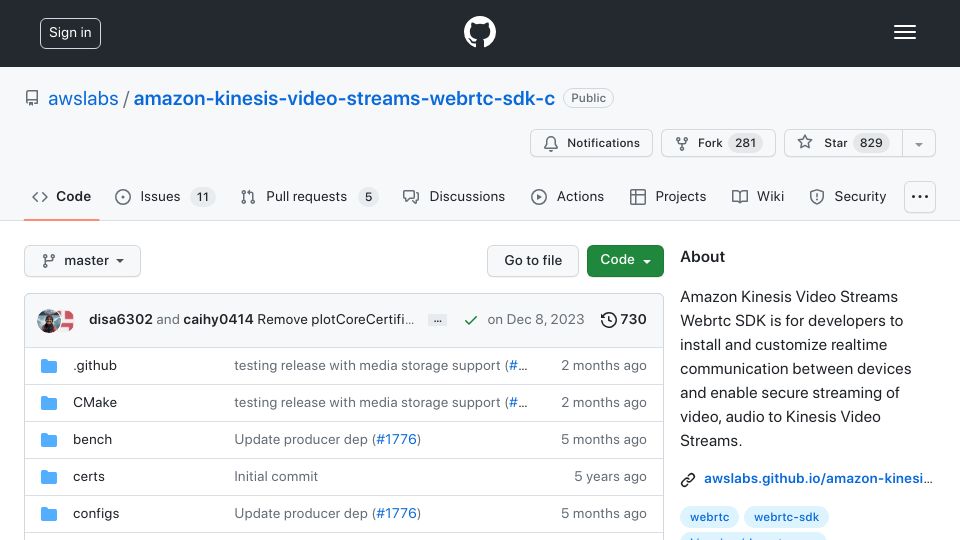Click the bell icon in Notifications
The image size is (960, 540).
tap(551, 143)
